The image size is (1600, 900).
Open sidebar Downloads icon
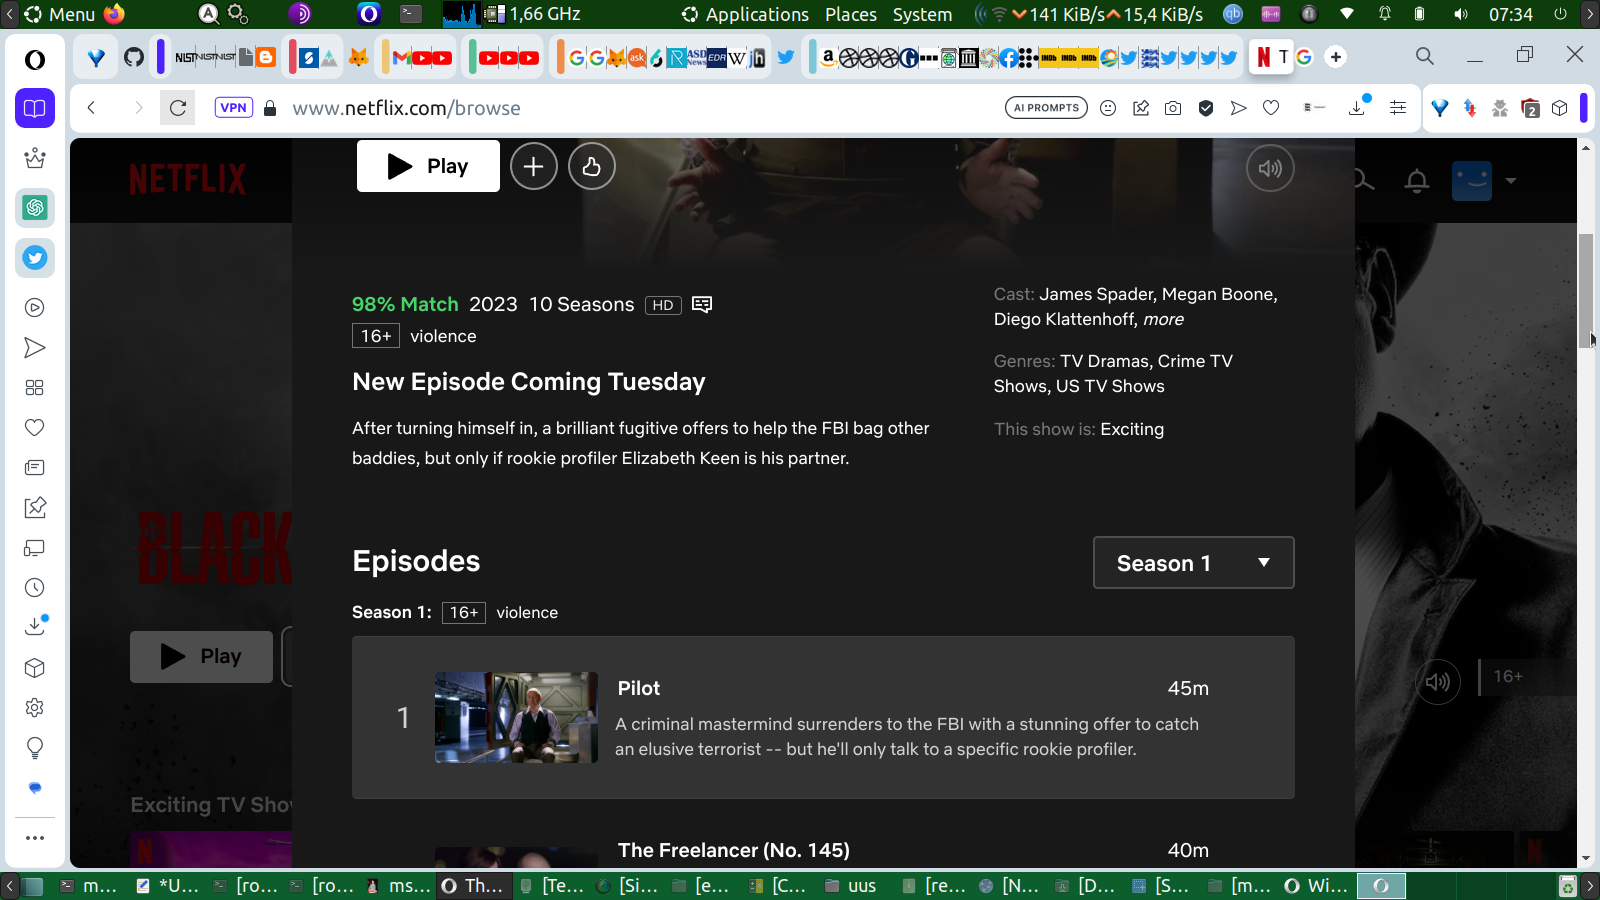35,626
